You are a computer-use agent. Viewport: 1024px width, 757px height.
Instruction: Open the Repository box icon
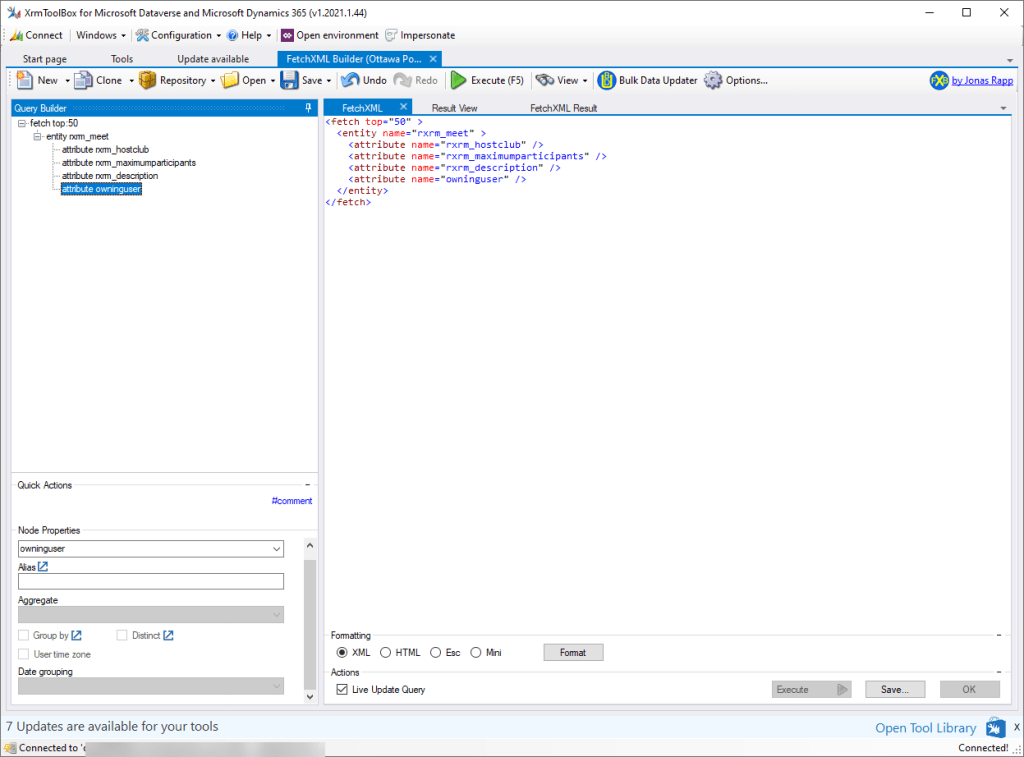(x=148, y=80)
